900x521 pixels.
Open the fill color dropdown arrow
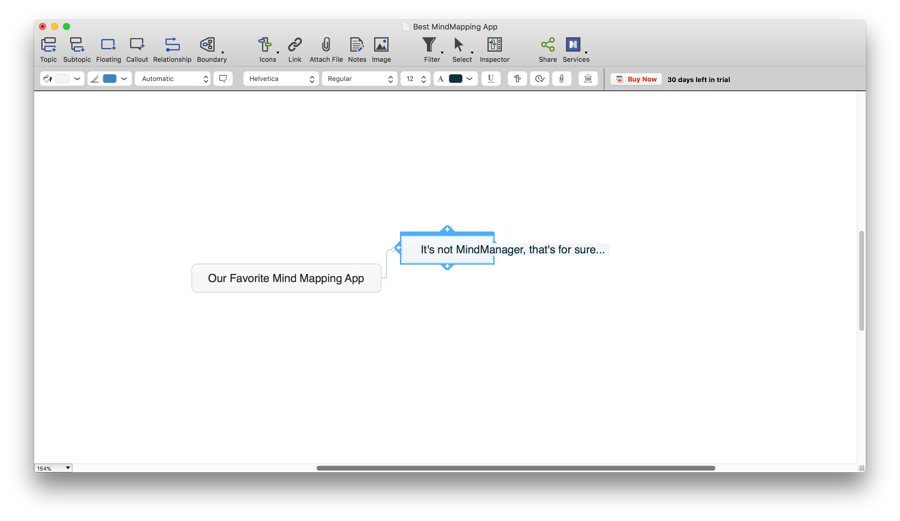(x=77, y=79)
